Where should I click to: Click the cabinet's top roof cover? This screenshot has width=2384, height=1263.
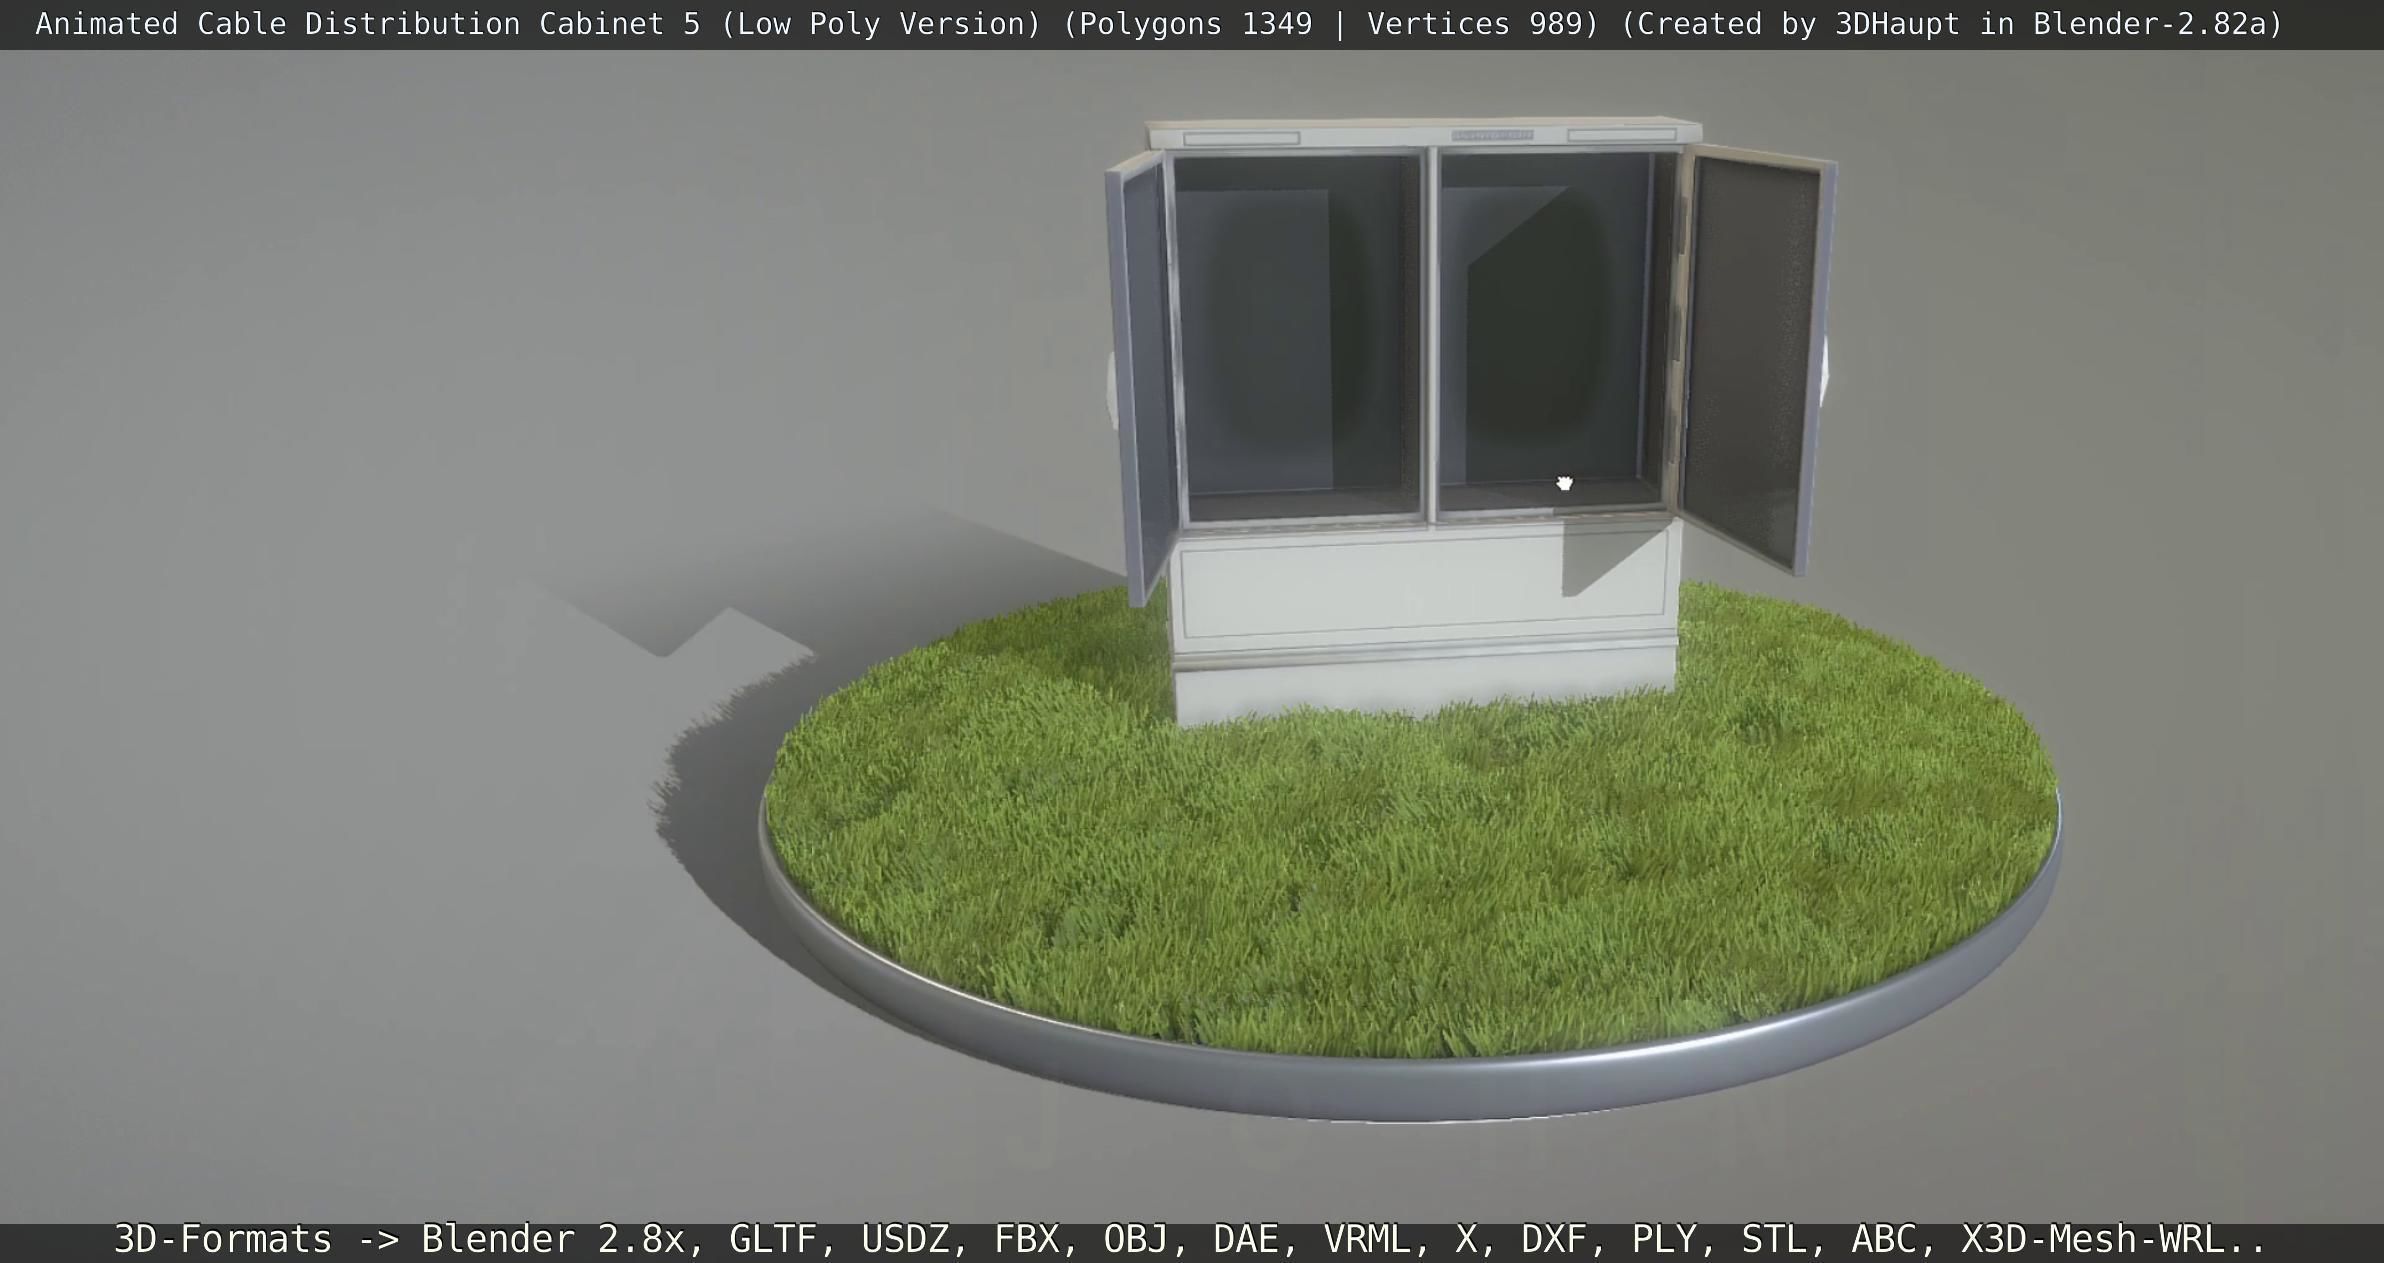[1423, 134]
